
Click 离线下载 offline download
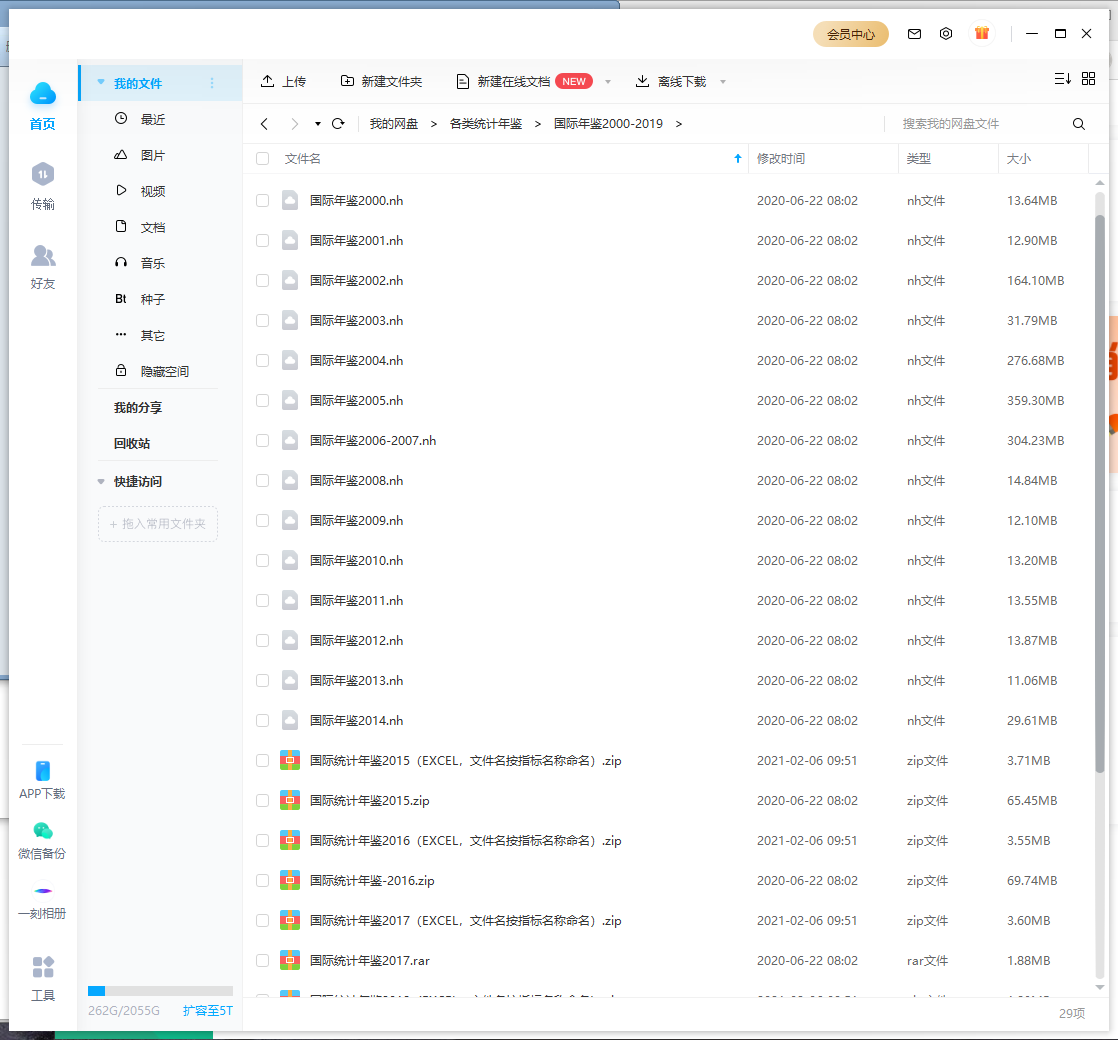coord(671,81)
